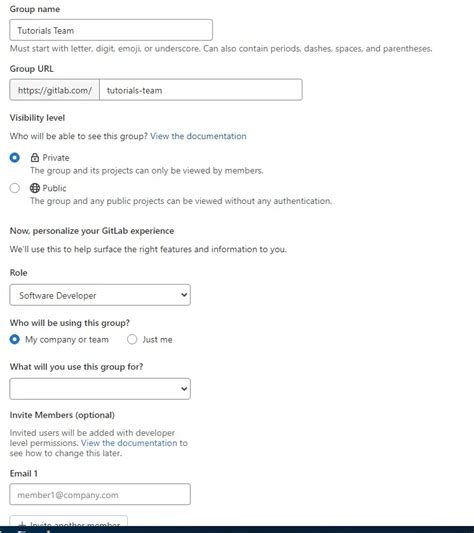Click the lock icon beside Private
474x533 pixels.
[35, 158]
